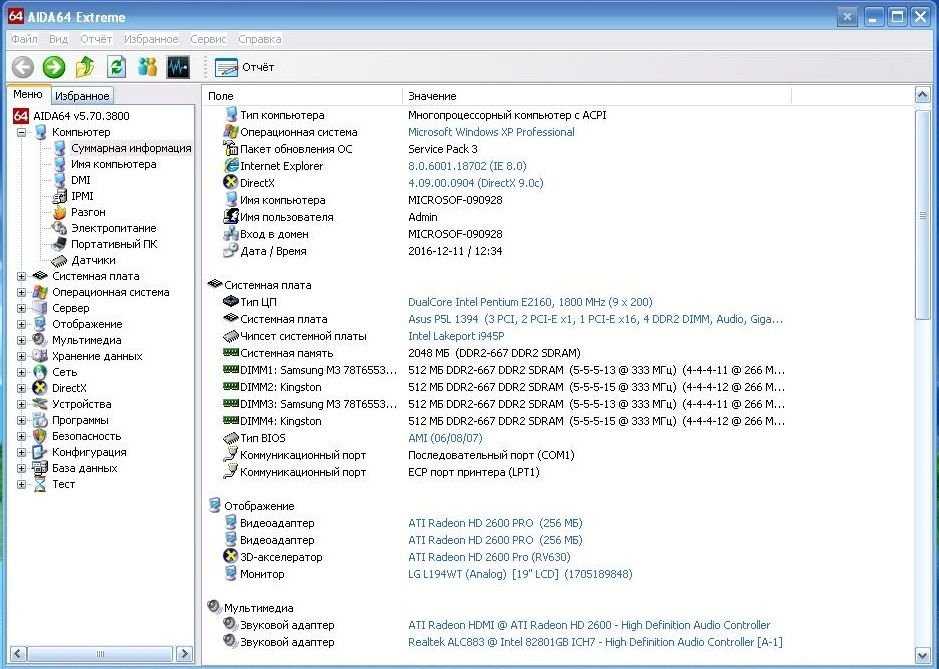Collapse the Компьютер tree node
This screenshot has width=939, height=669.
click(x=21, y=132)
